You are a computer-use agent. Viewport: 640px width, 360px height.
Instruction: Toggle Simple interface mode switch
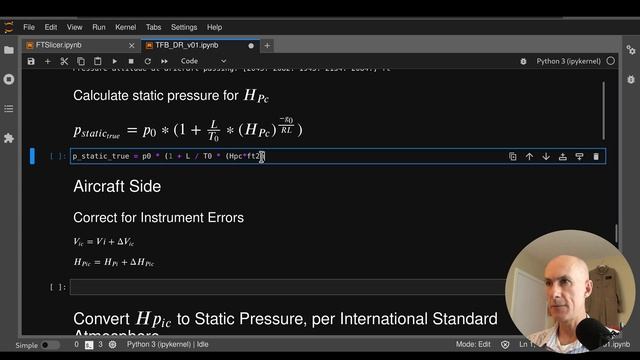click(50, 345)
